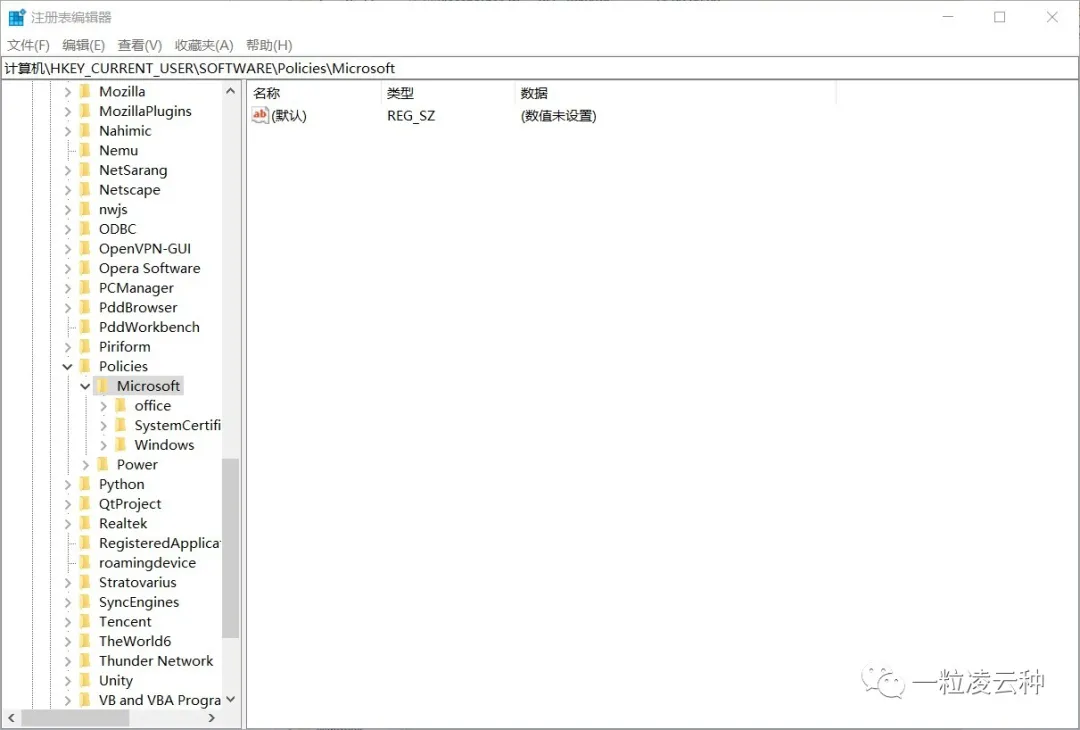The height and width of the screenshot is (730, 1080).
Task: Click the open Microsoft folder icon
Action: [x=103, y=386]
